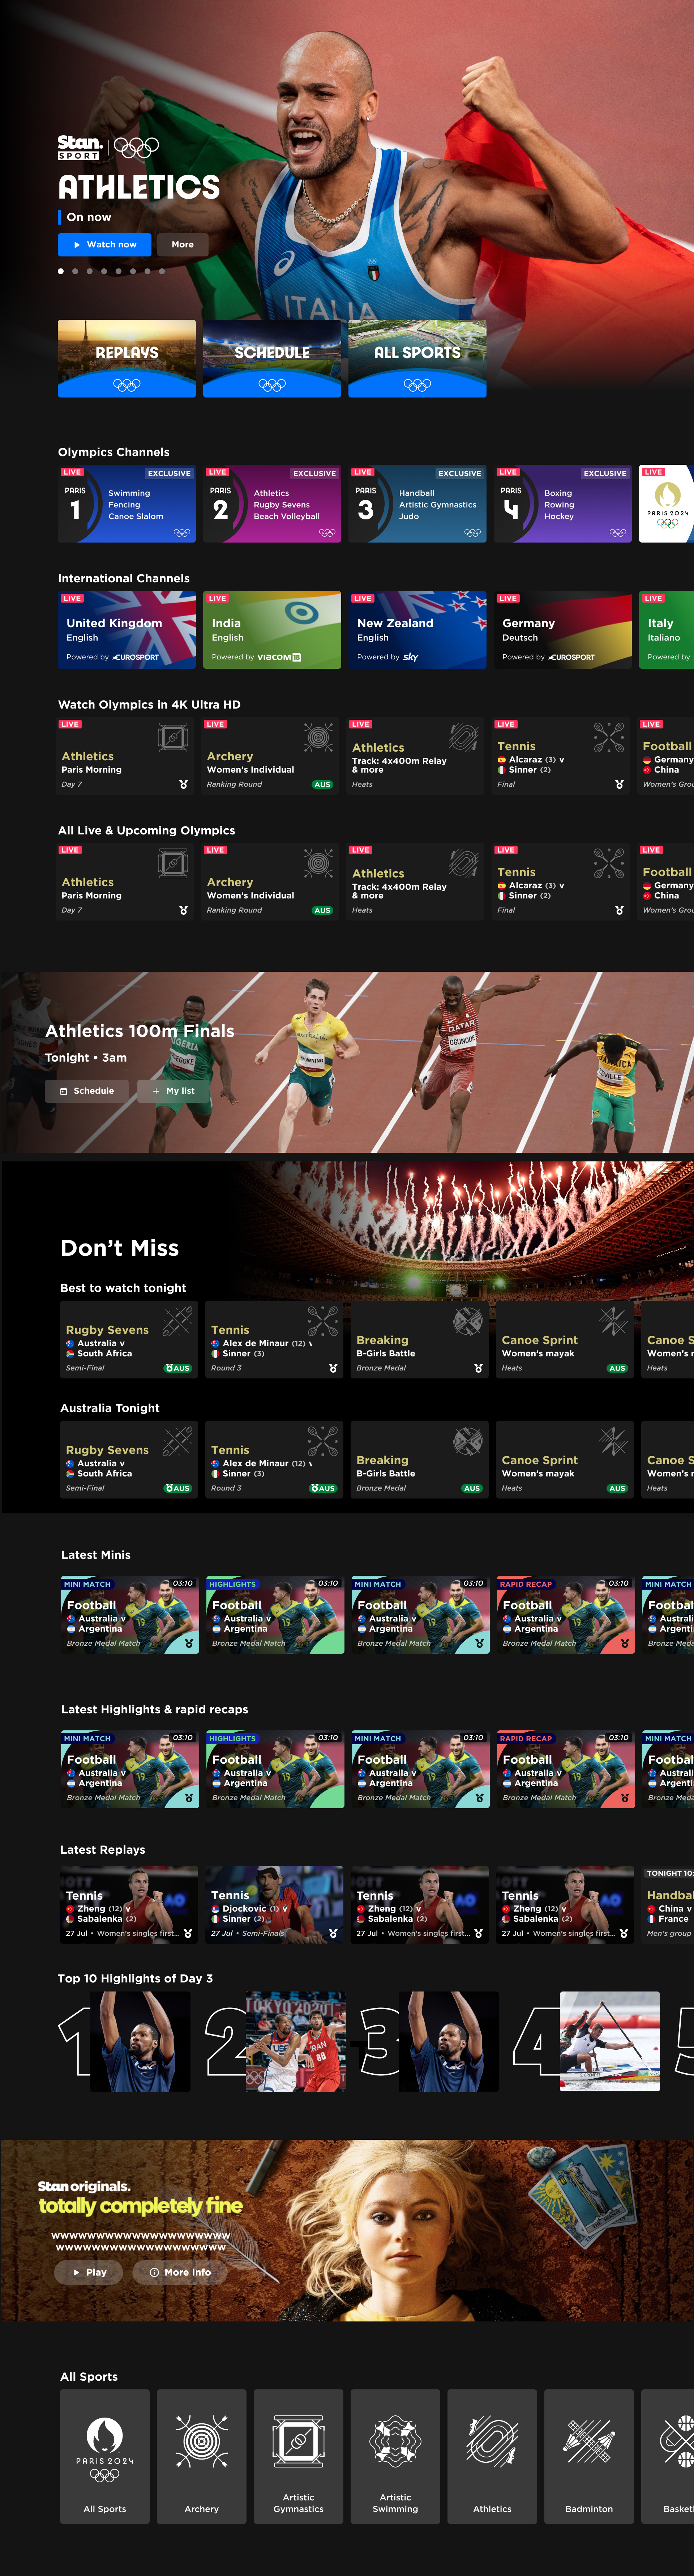The height and width of the screenshot is (2576, 694).
Task: Open More Info for Totally Completely Fine
Action: tap(180, 2272)
